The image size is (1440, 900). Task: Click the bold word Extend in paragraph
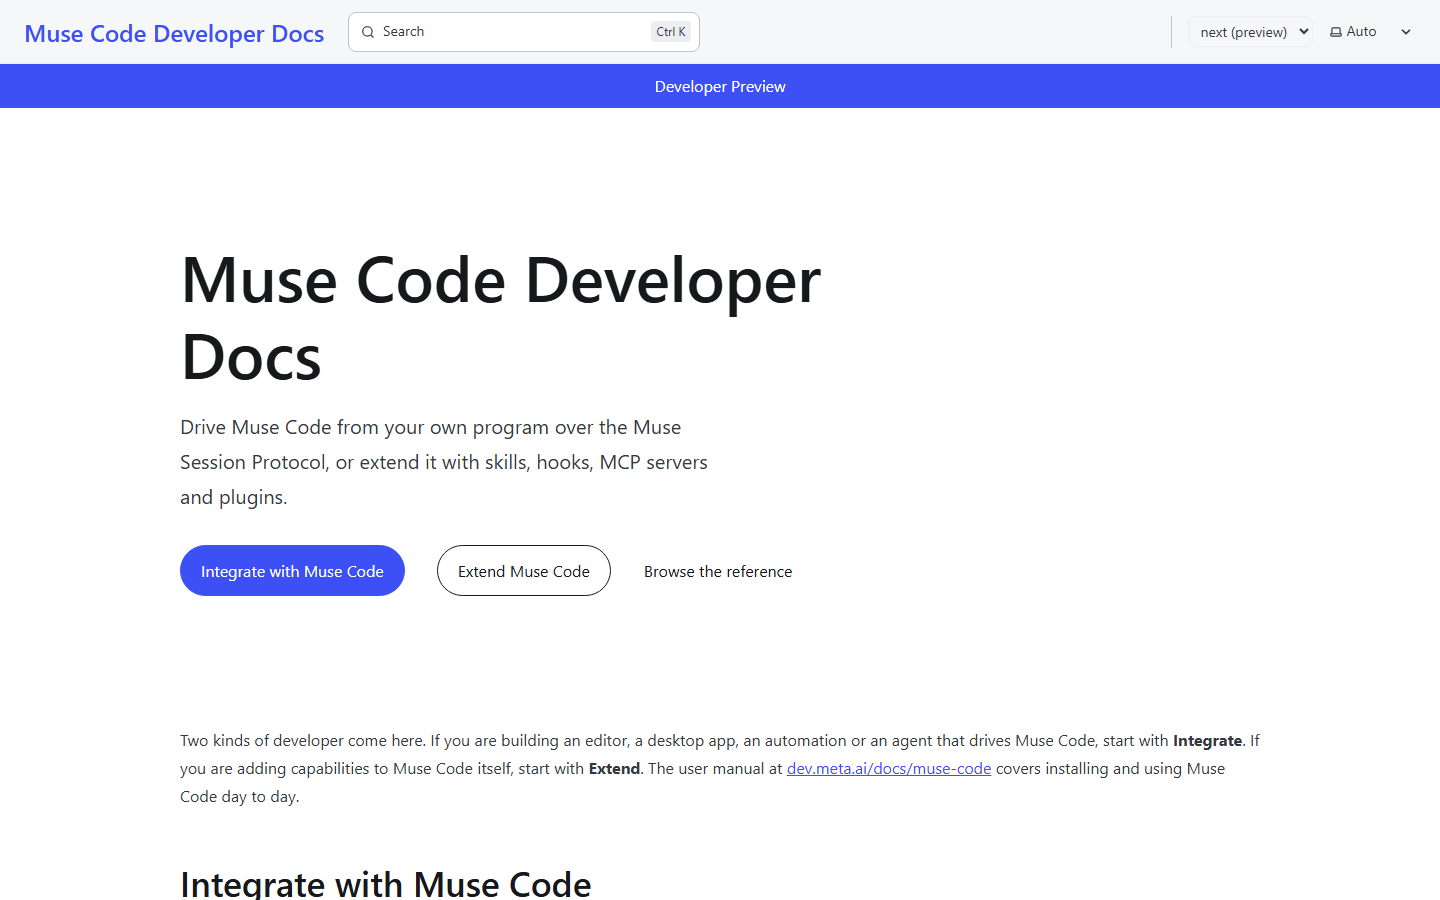point(614,768)
